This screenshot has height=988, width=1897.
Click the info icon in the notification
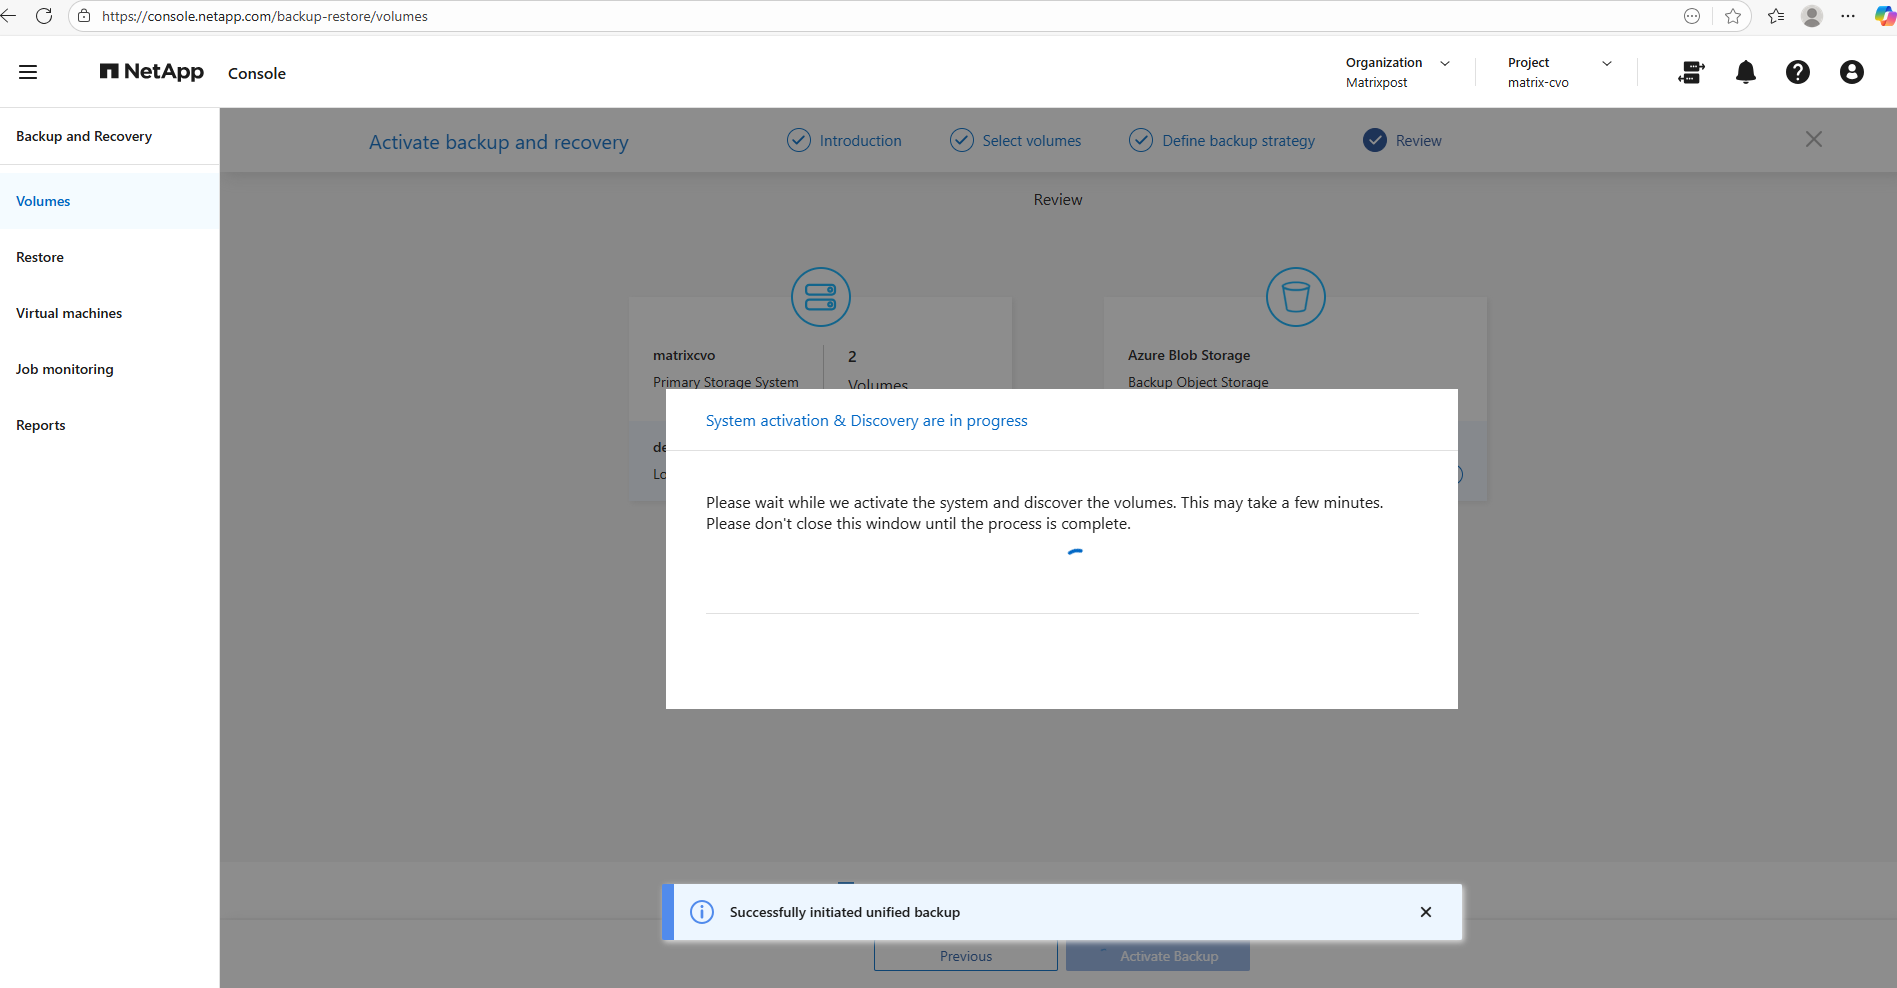[x=702, y=912]
